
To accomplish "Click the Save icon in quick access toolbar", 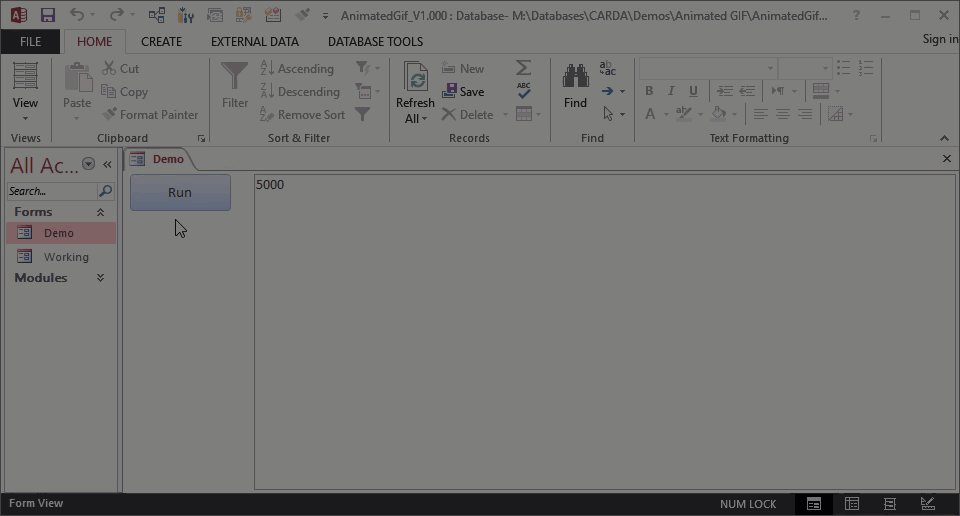I will pos(47,15).
